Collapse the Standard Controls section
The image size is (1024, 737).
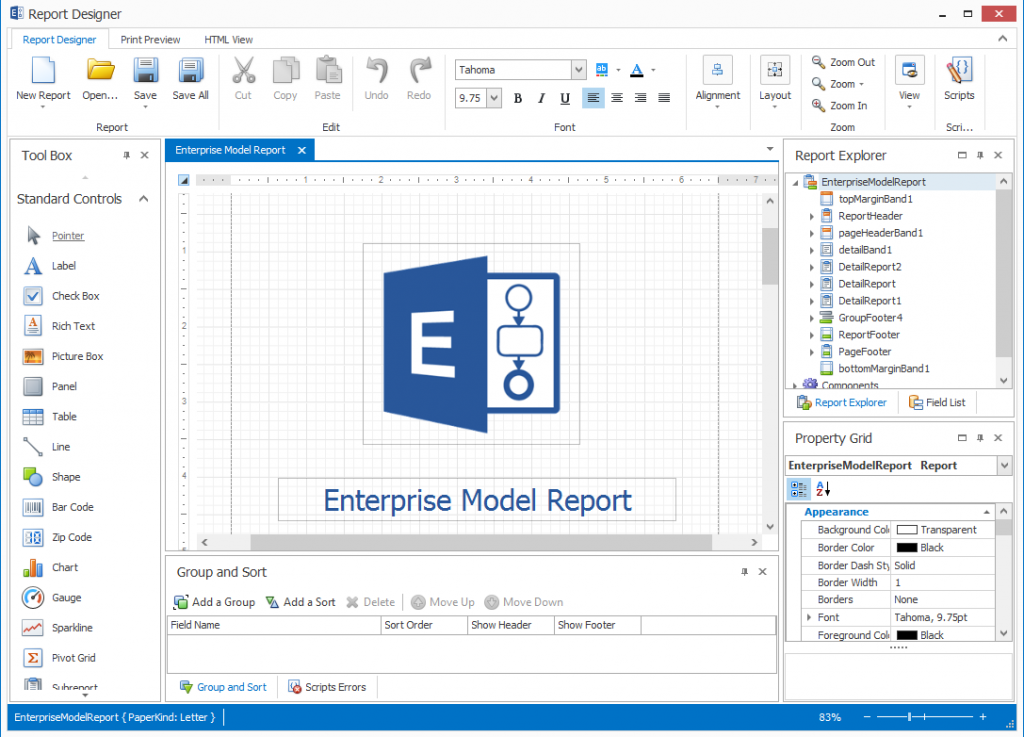click(x=144, y=198)
